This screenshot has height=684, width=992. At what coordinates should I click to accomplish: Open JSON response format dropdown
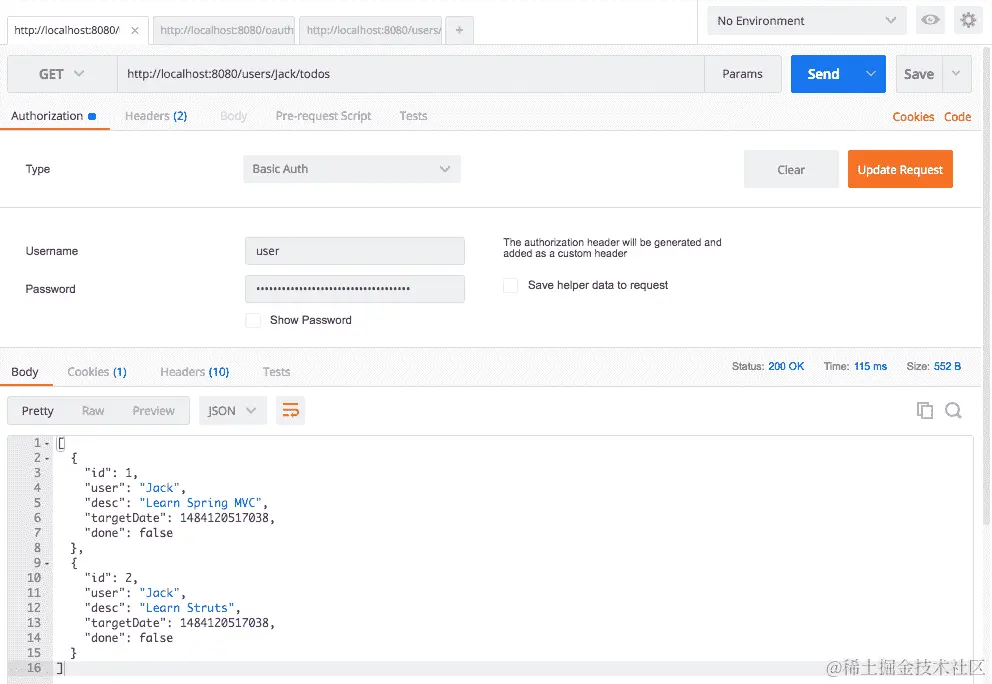(232, 411)
